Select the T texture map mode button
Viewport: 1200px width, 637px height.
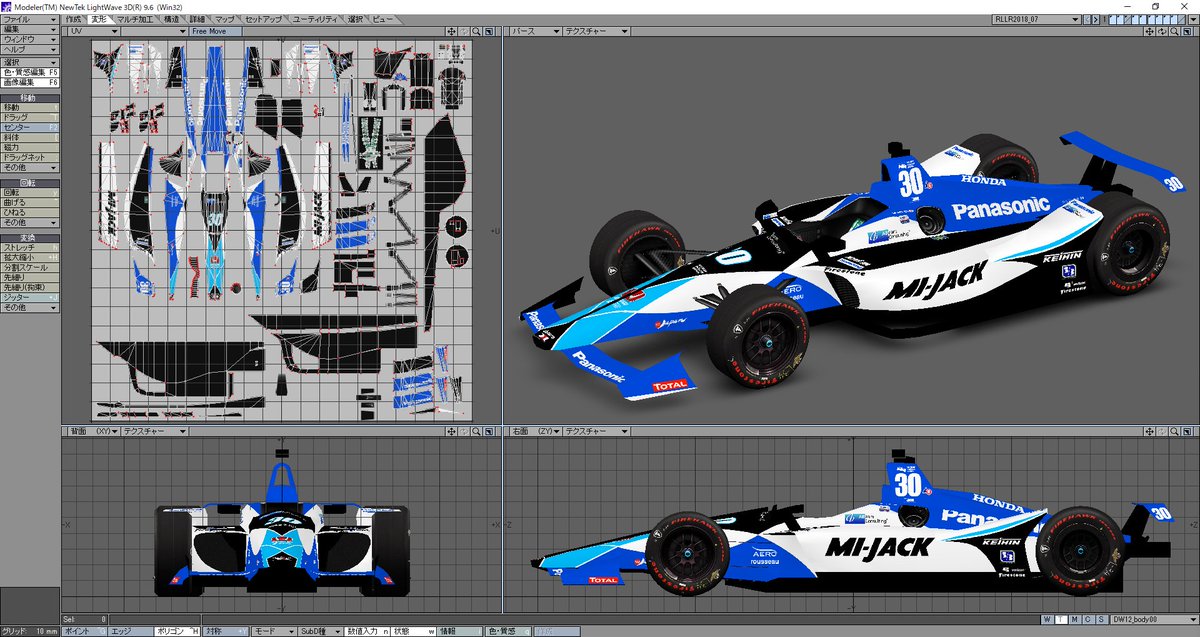1061,619
